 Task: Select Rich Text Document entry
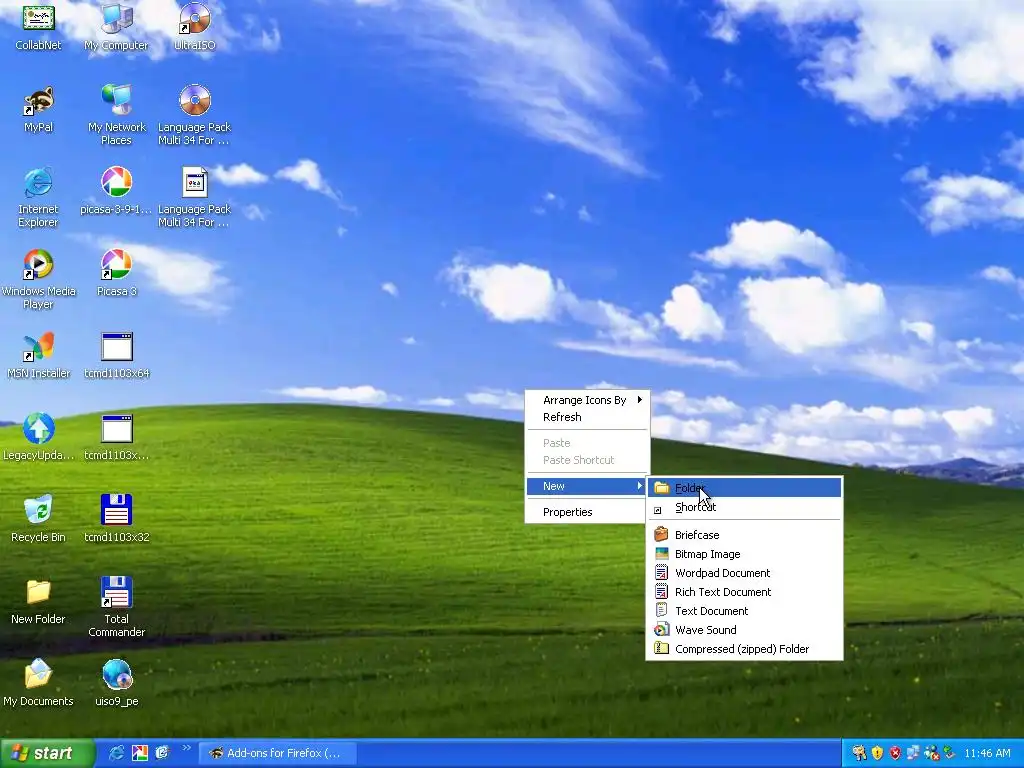click(744, 592)
